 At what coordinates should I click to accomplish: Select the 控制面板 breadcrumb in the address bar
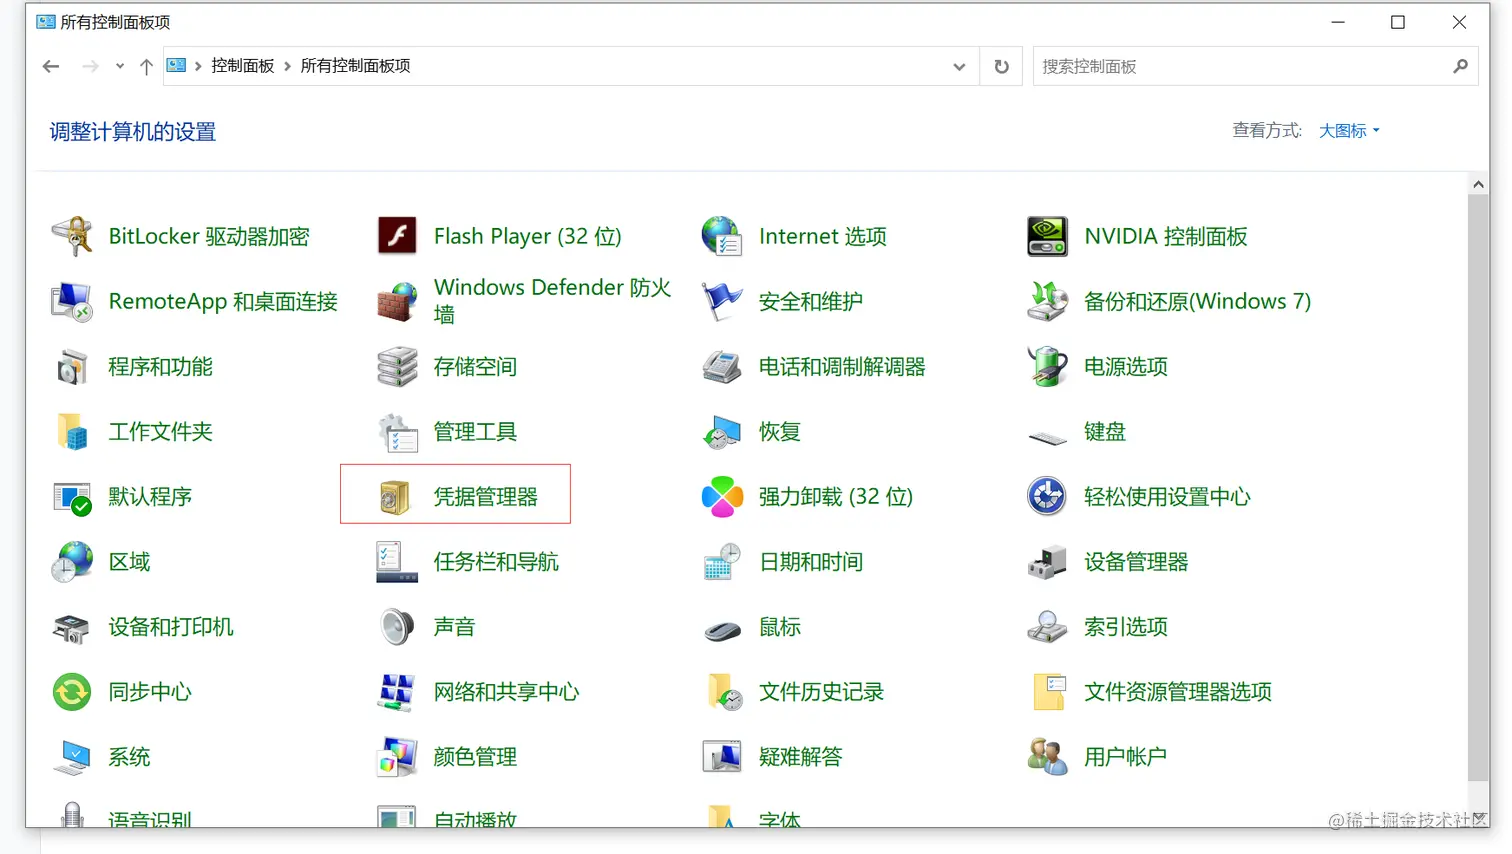pos(243,66)
